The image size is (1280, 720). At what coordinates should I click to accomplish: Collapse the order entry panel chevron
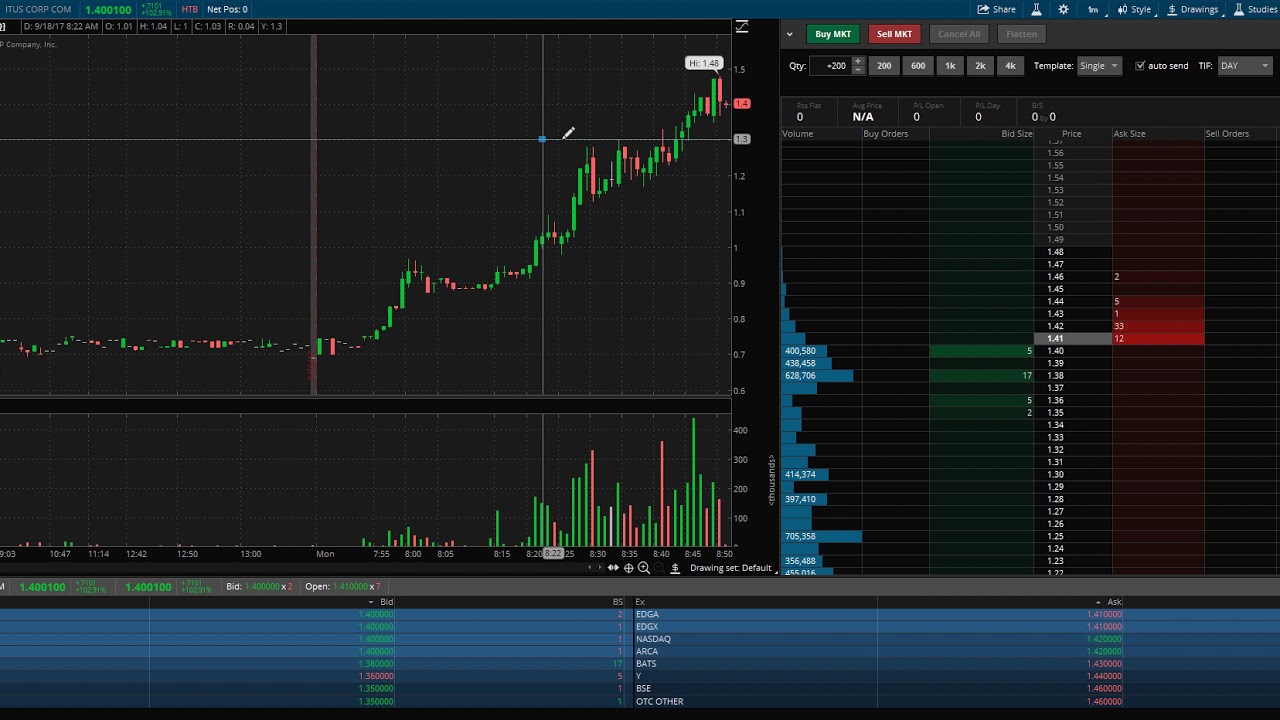tap(789, 34)
